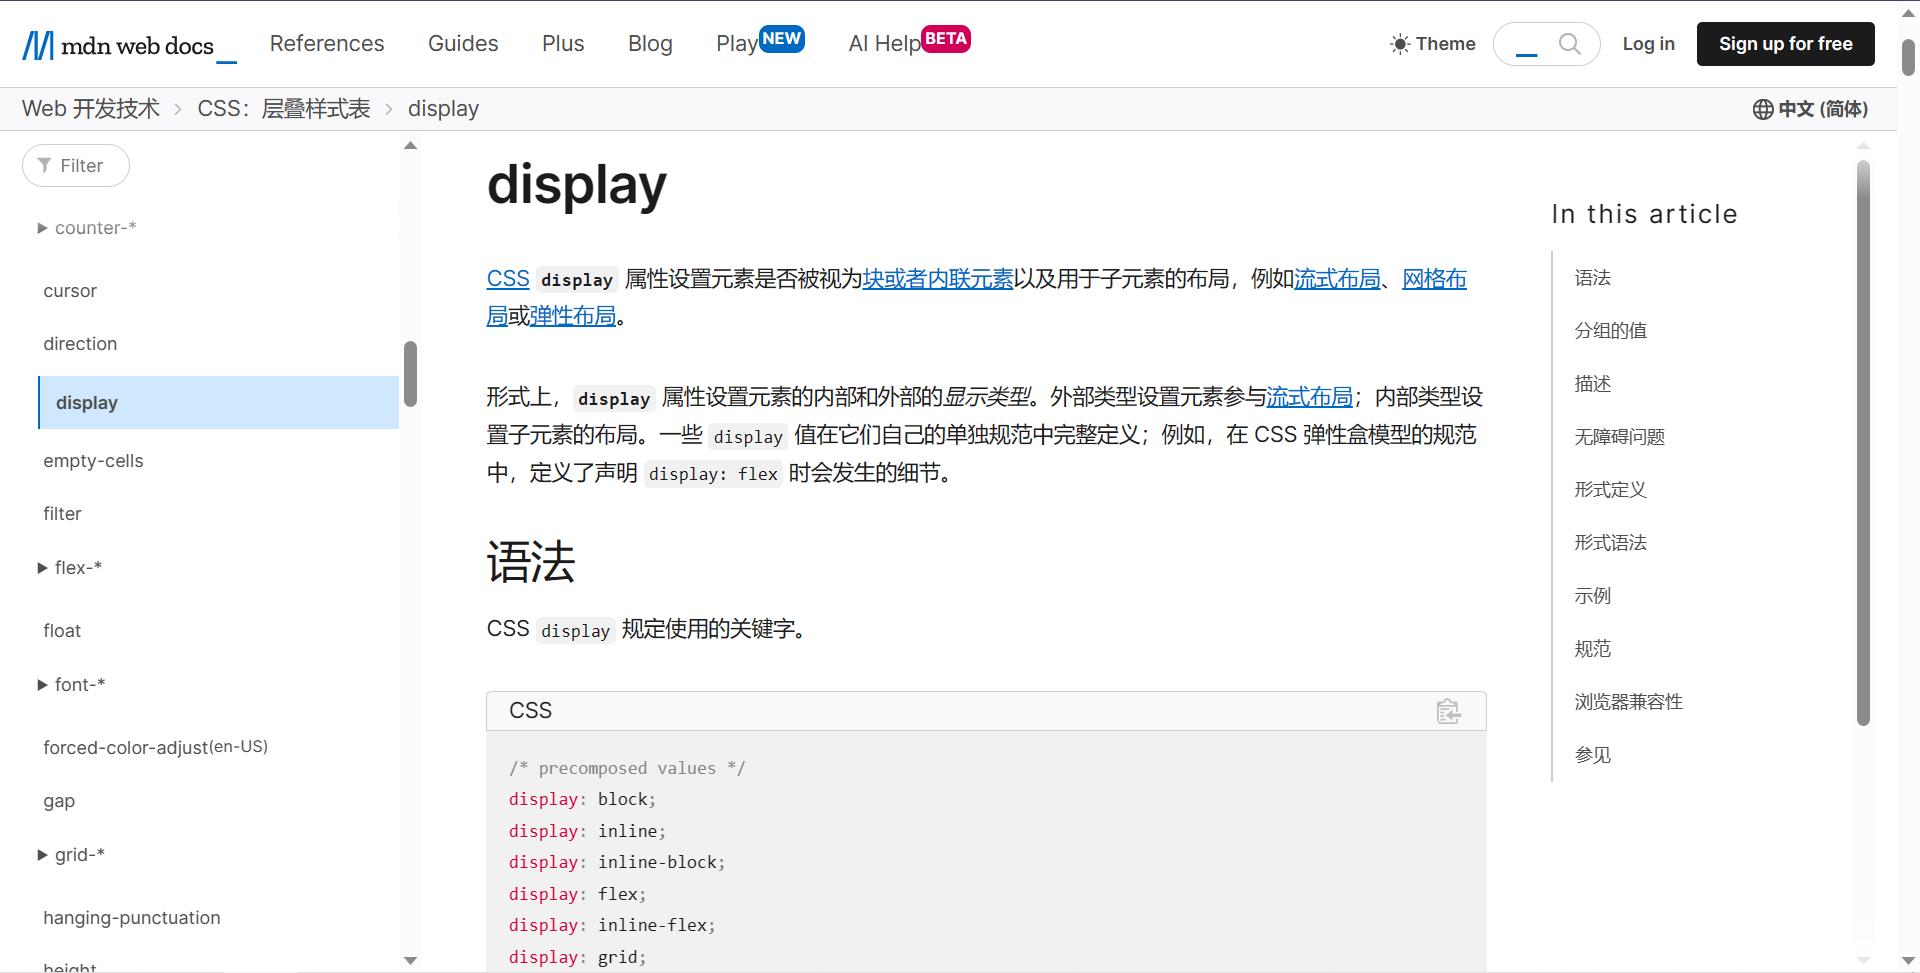The width and height of the screenshot is (1920, 973).
Task: Open search using the magnifier icon
Action: point(1569,43)
